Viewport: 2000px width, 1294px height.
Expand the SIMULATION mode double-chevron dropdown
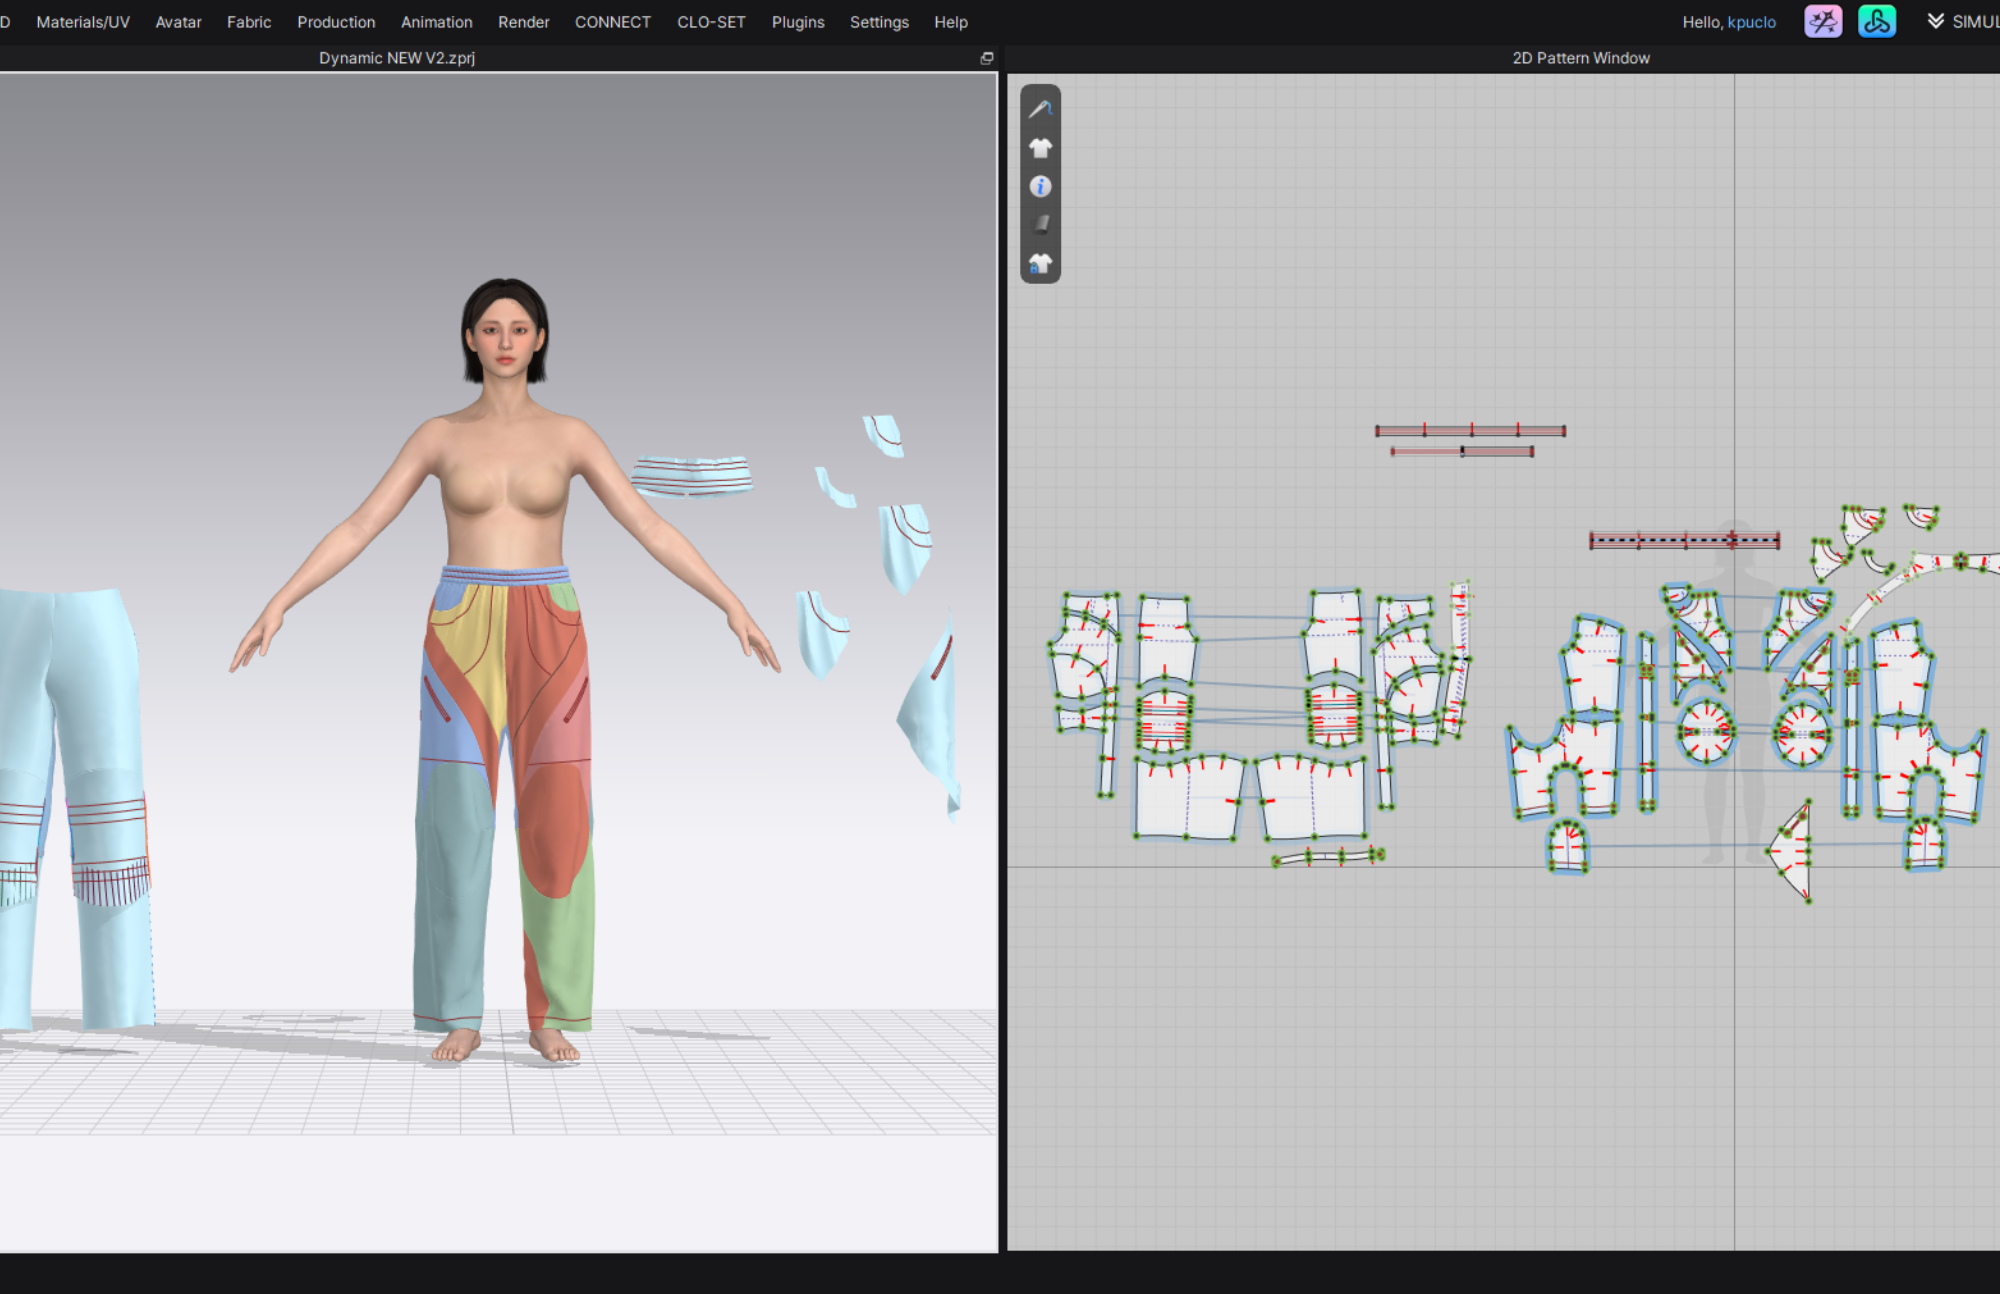[1936, 21]
